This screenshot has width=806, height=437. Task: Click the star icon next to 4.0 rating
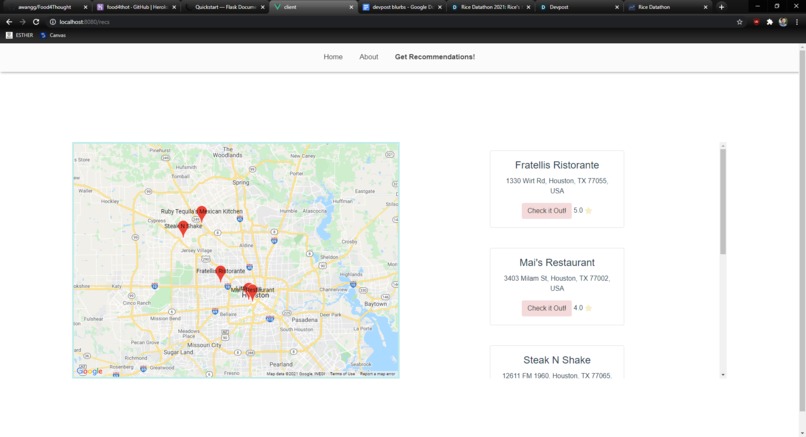coord(589,308)
